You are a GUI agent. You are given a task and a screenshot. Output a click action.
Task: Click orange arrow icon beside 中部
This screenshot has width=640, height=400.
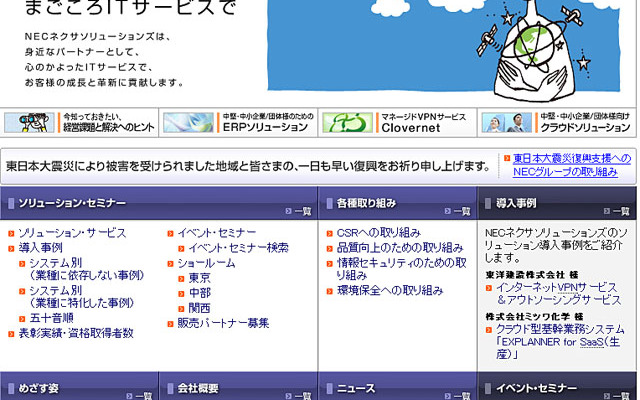click(181, 294)
